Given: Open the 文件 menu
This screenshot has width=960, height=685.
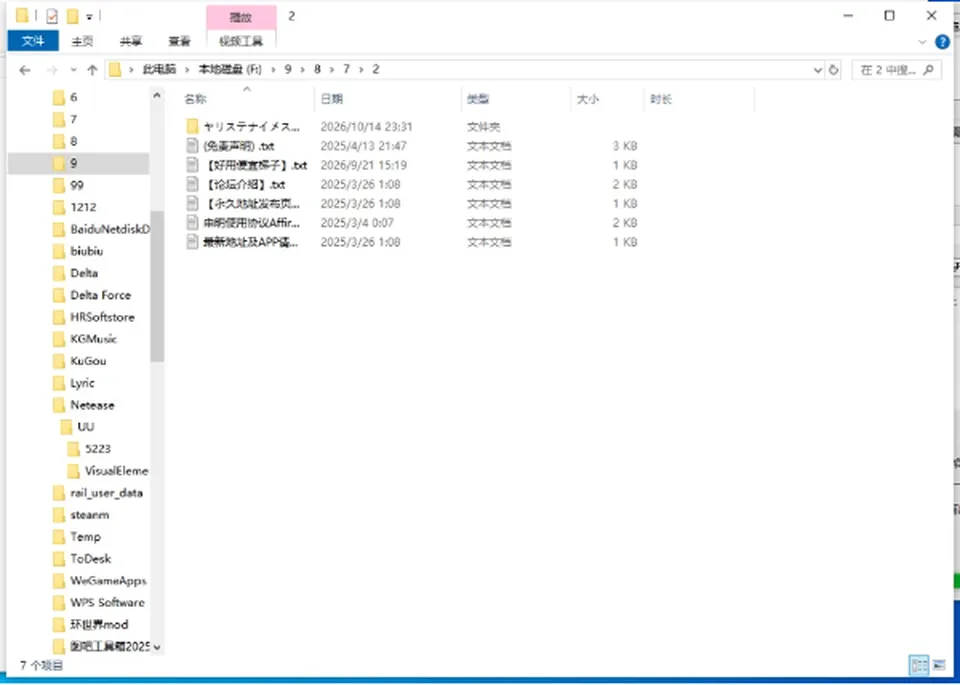Looking at the screenshot, I should coord(33,41).
